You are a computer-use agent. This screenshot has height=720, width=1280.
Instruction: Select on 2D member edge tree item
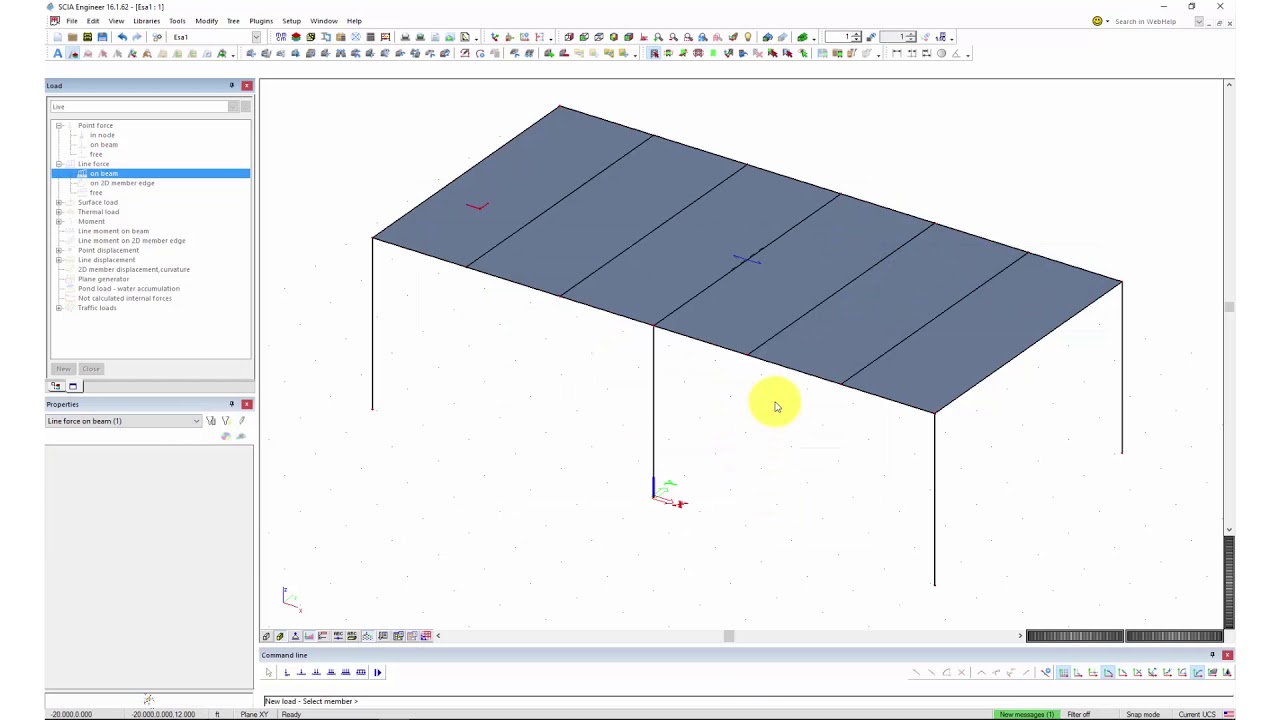tap(122, 183)
